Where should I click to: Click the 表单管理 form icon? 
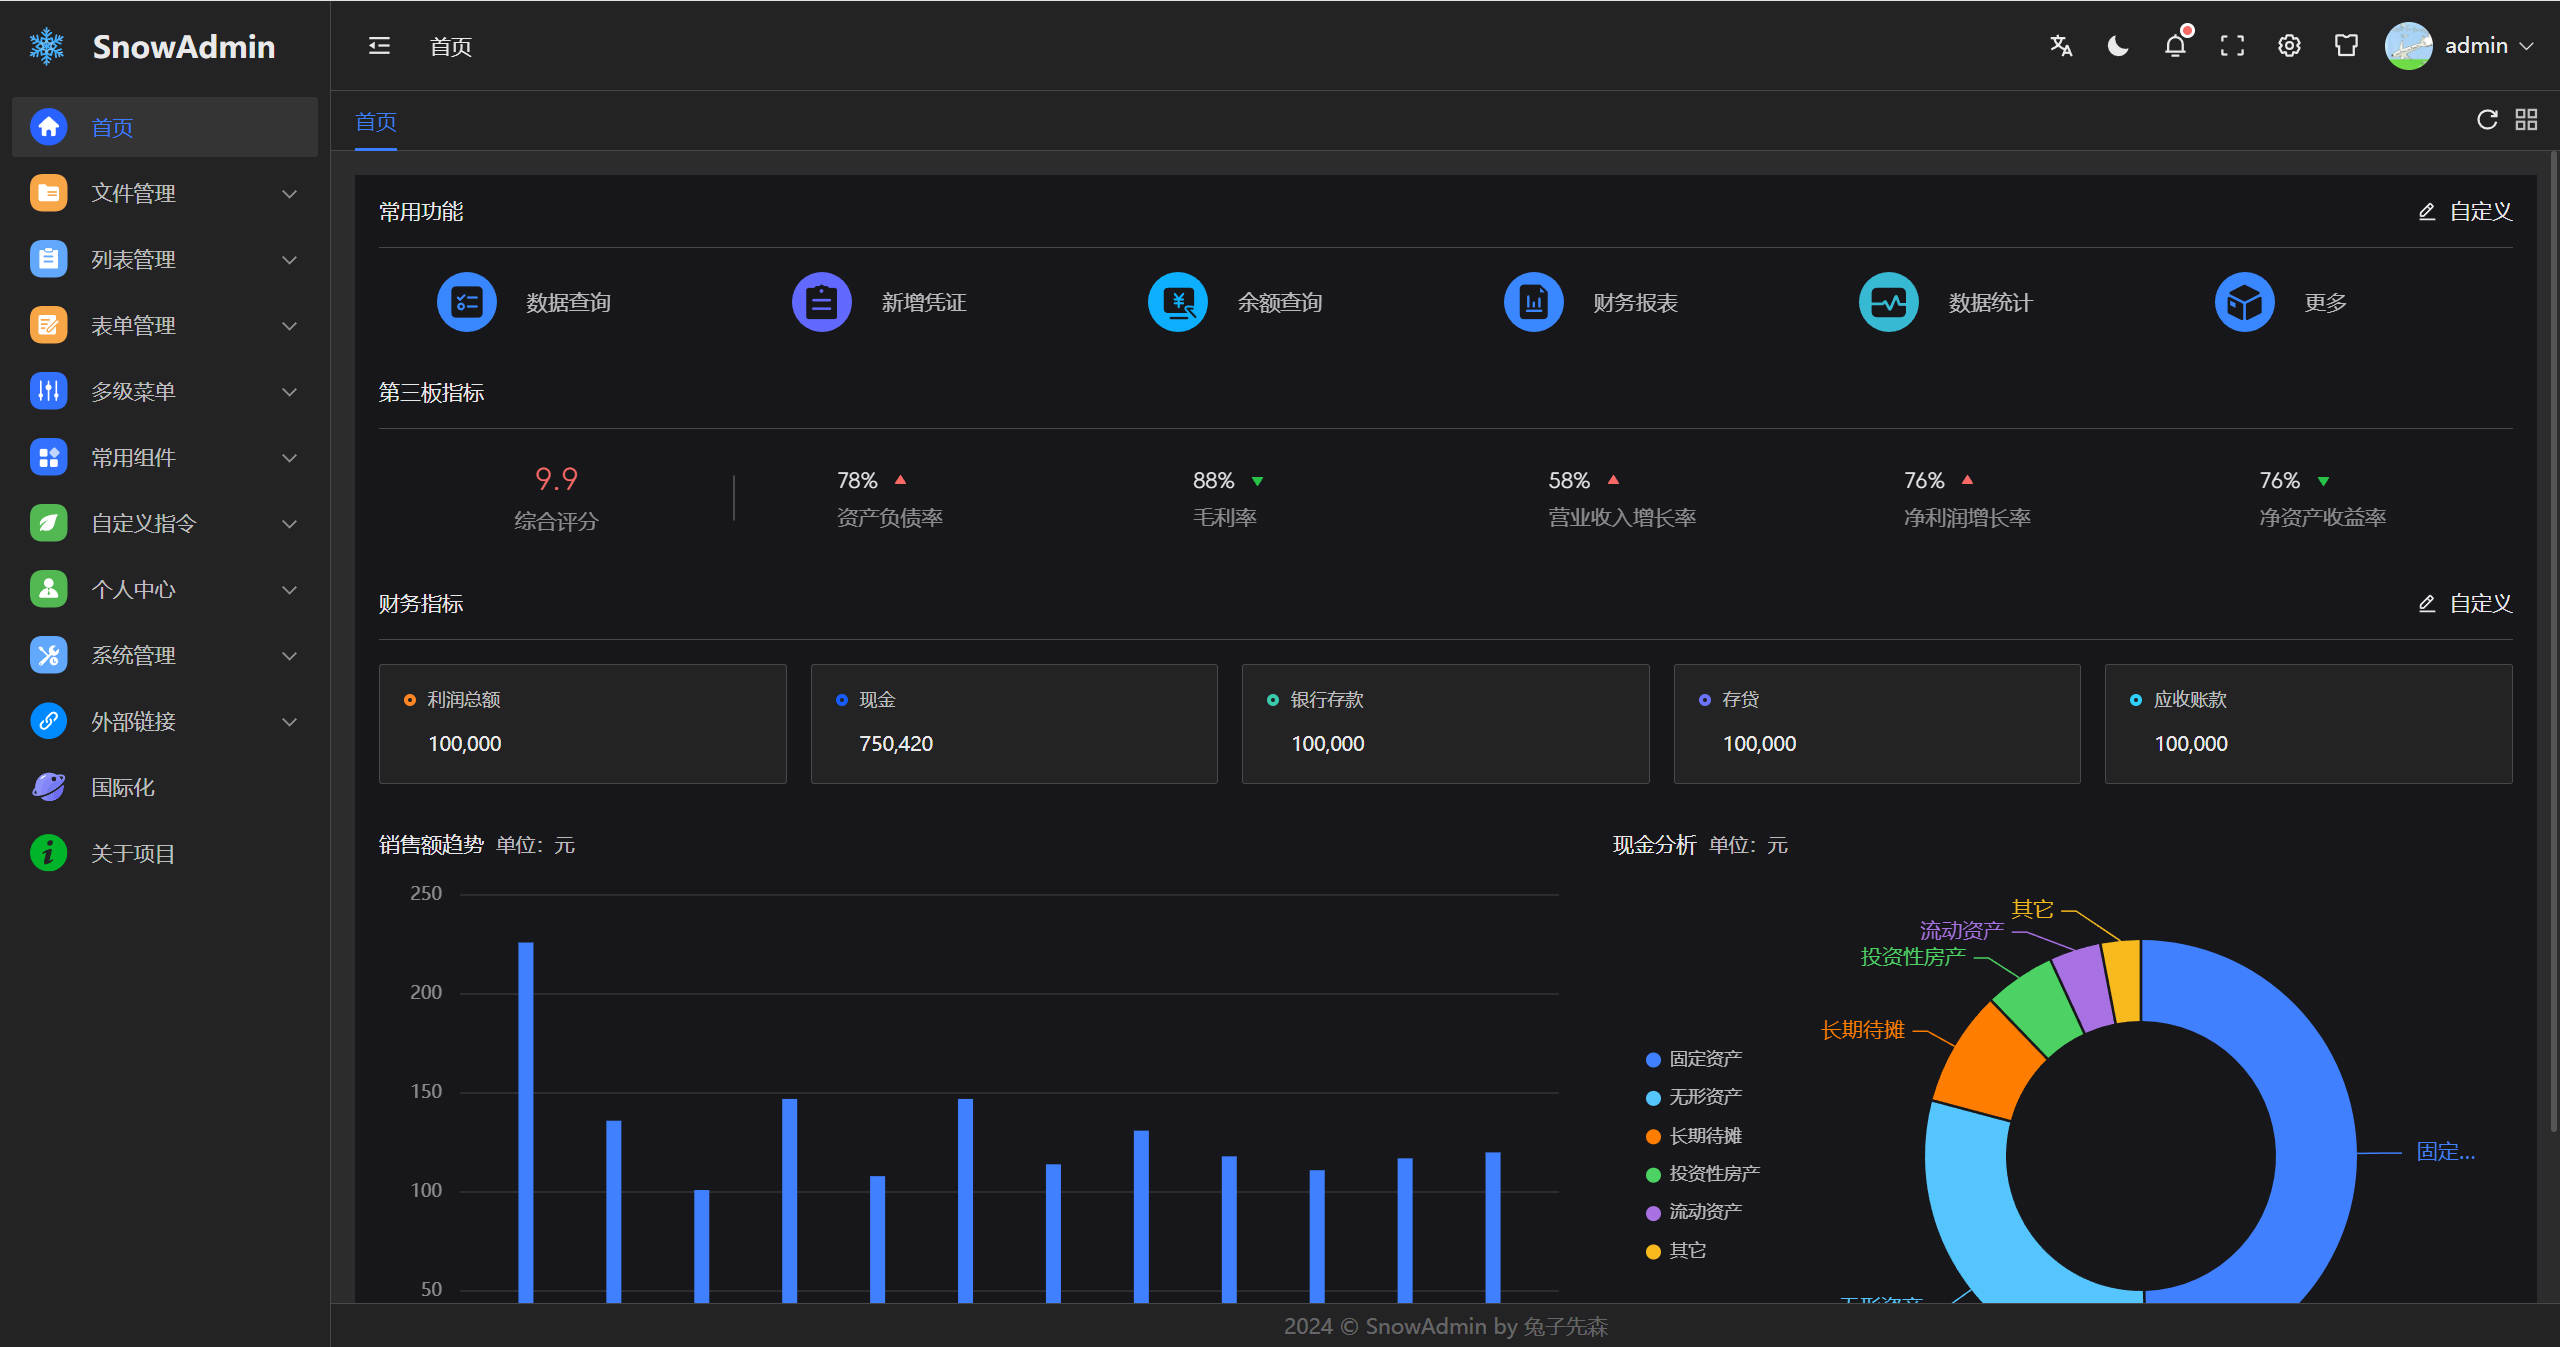pyautogui.click(x=48, y=325)
